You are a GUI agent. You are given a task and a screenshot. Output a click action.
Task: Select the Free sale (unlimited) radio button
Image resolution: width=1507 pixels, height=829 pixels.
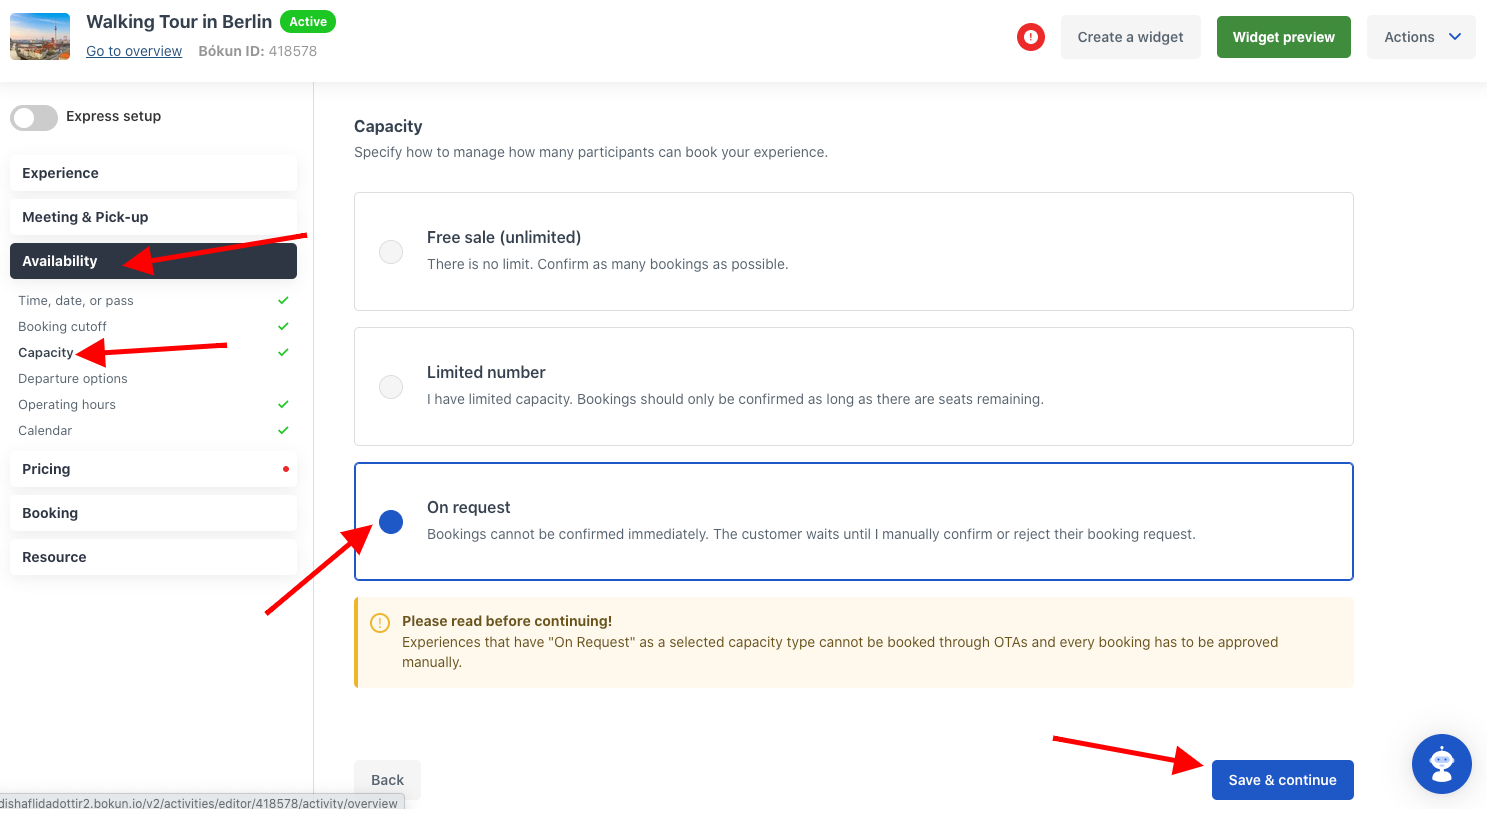[x=391, y=252]
